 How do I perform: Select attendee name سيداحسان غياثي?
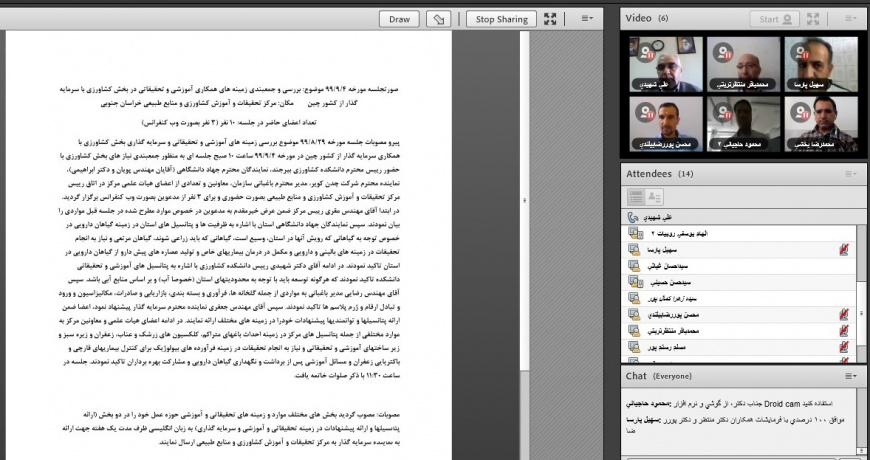(x=667, y=266)
